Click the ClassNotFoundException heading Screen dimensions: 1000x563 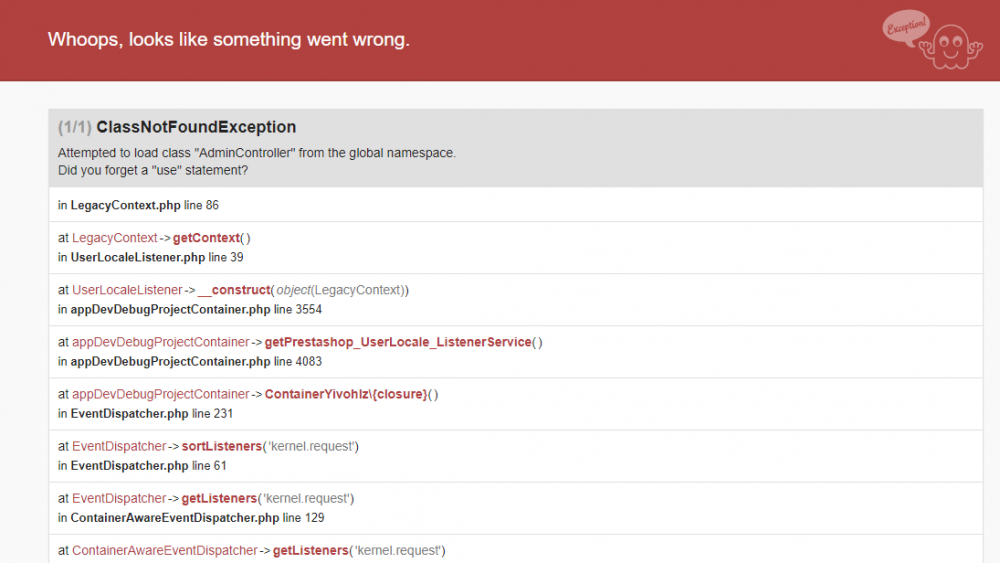pyautogui.click(x=196, y=127)
